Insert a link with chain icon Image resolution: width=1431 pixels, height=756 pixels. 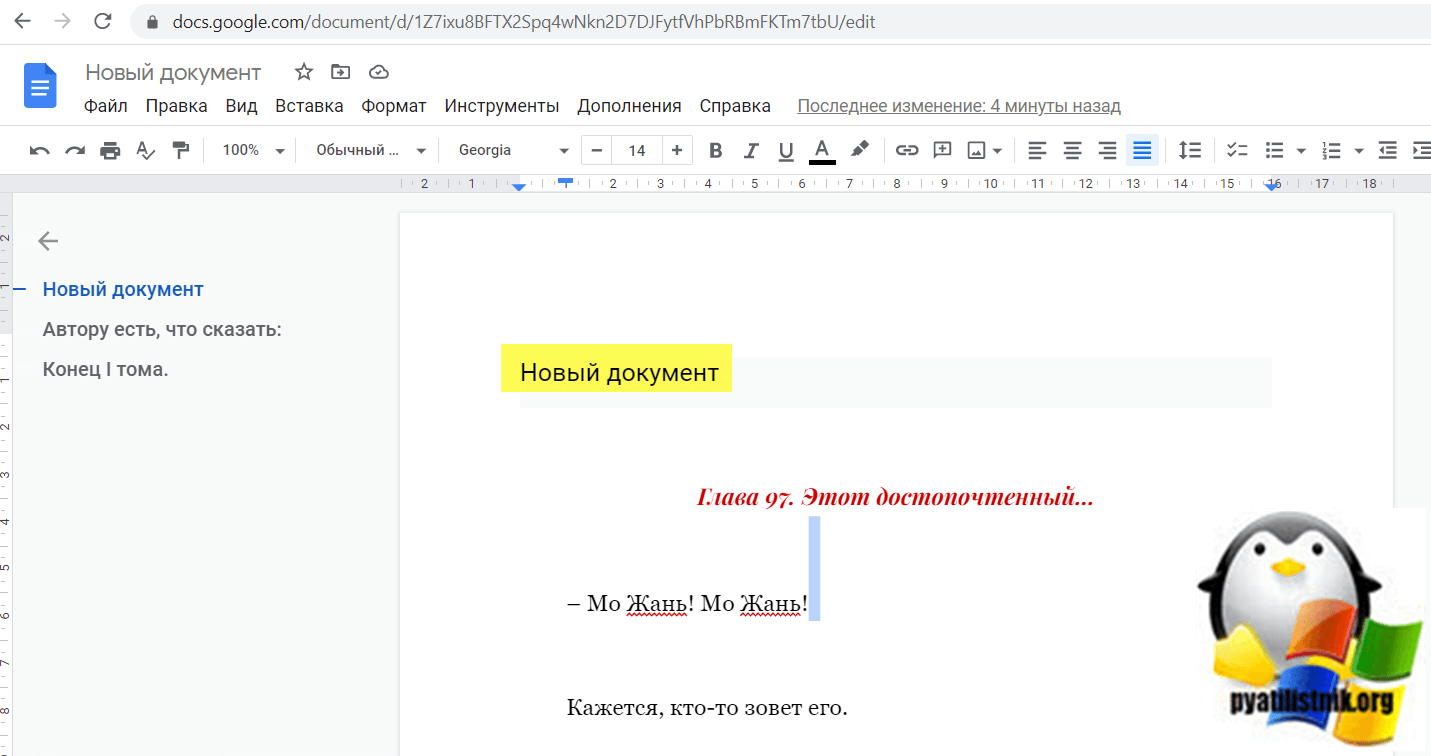coord(906,151)
